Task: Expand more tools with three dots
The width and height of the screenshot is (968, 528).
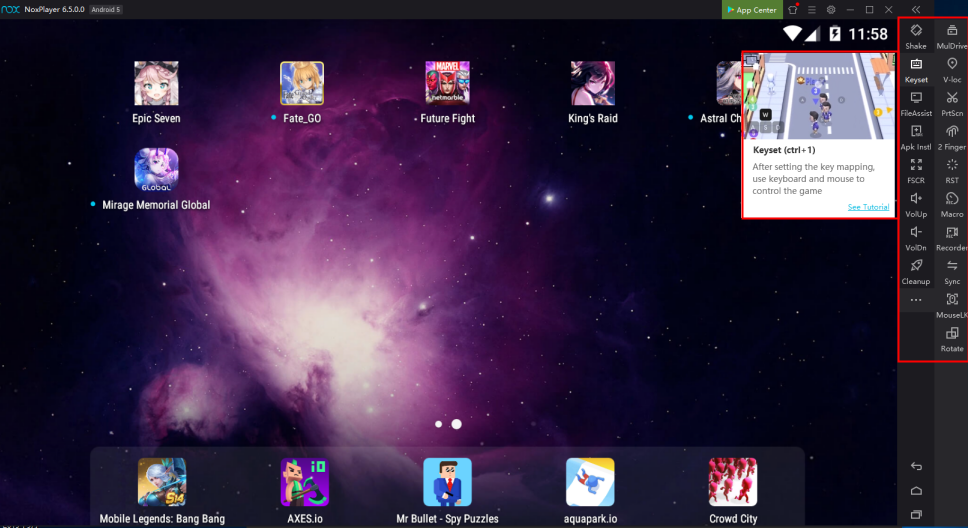Action: (916, 300)
